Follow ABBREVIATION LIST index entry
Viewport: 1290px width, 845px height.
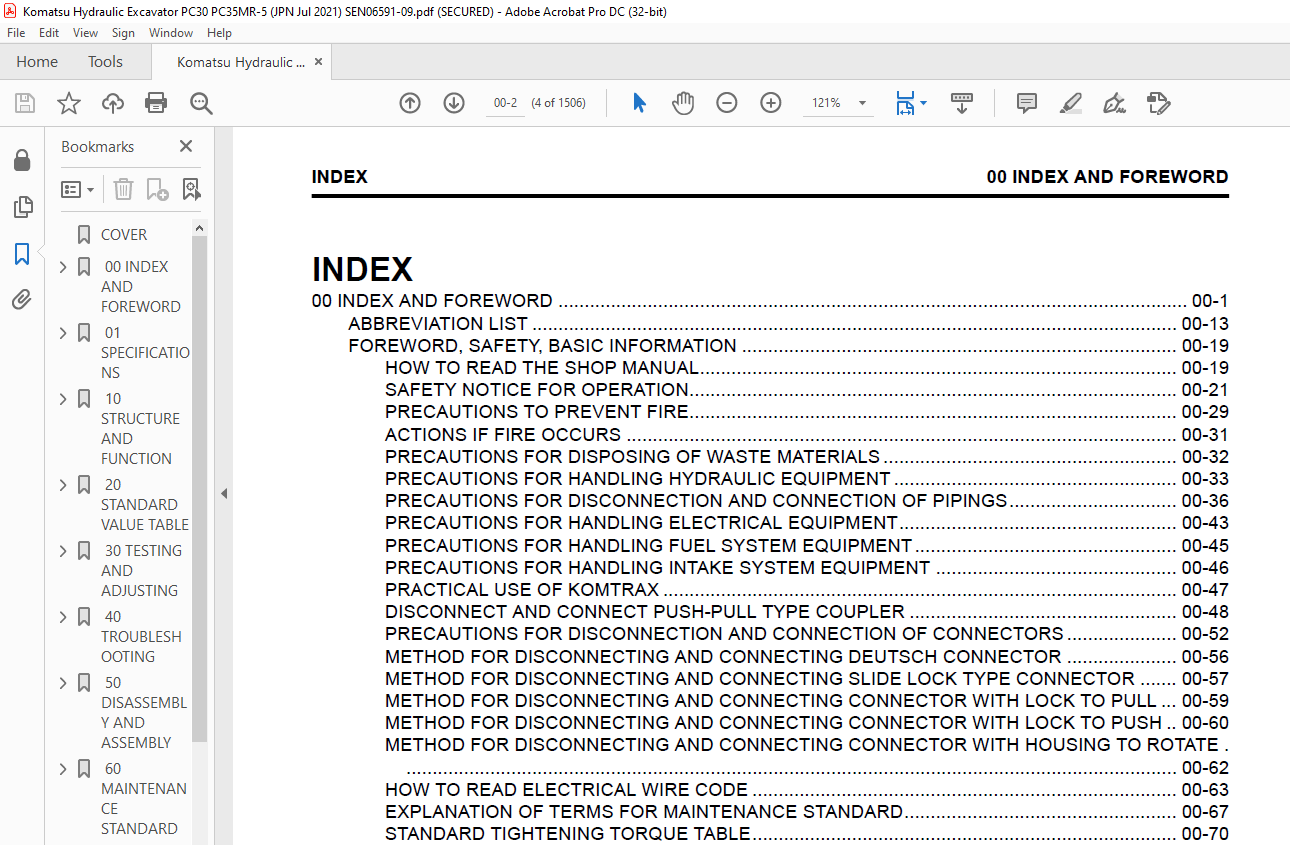pyautogui.click(x=438, y=324)
